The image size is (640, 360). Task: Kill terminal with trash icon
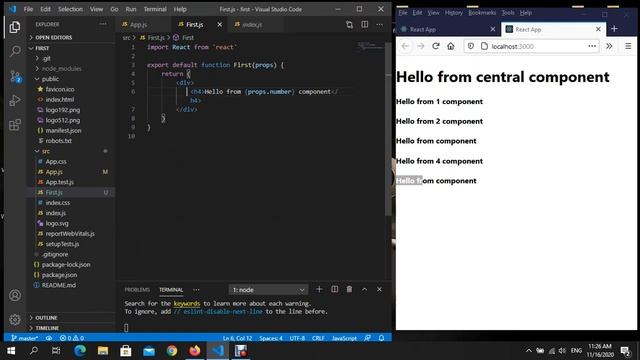point(349,289)
